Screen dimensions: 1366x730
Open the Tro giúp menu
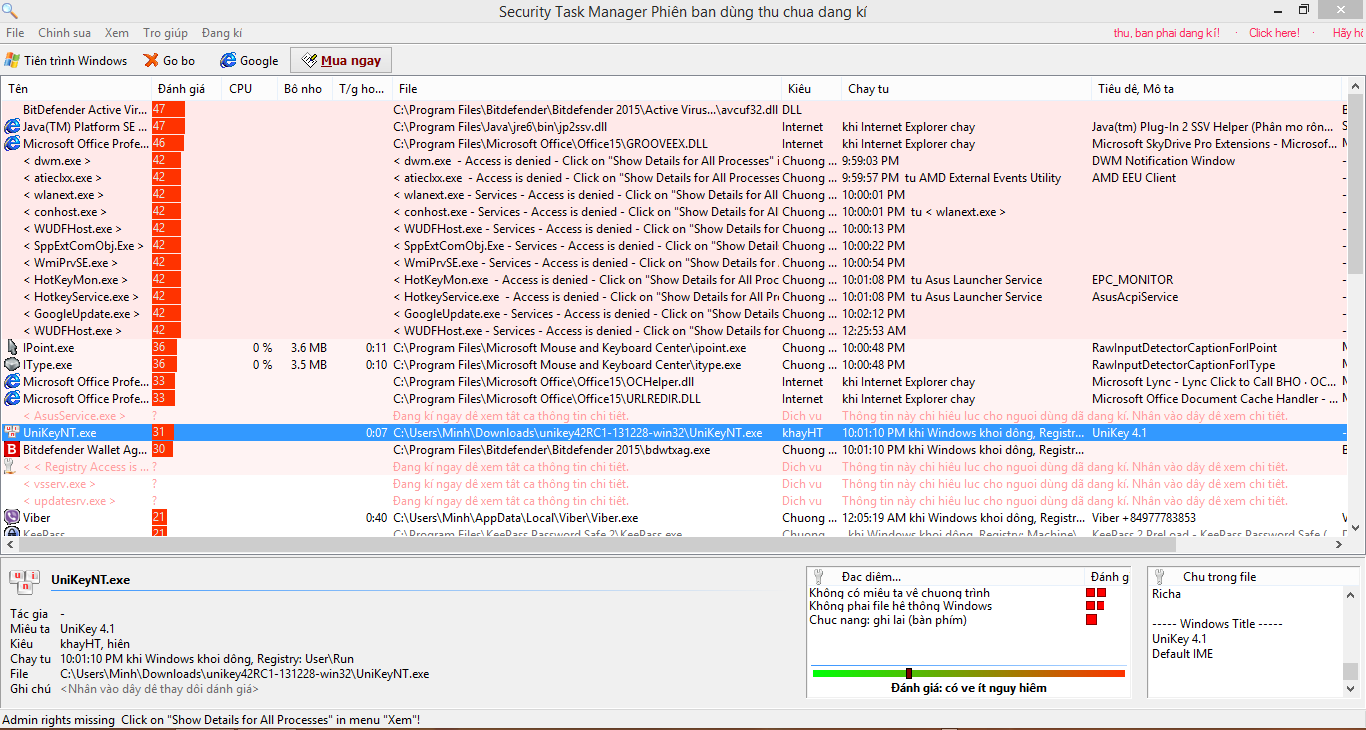pyautogui.click(x=165, y=33)
